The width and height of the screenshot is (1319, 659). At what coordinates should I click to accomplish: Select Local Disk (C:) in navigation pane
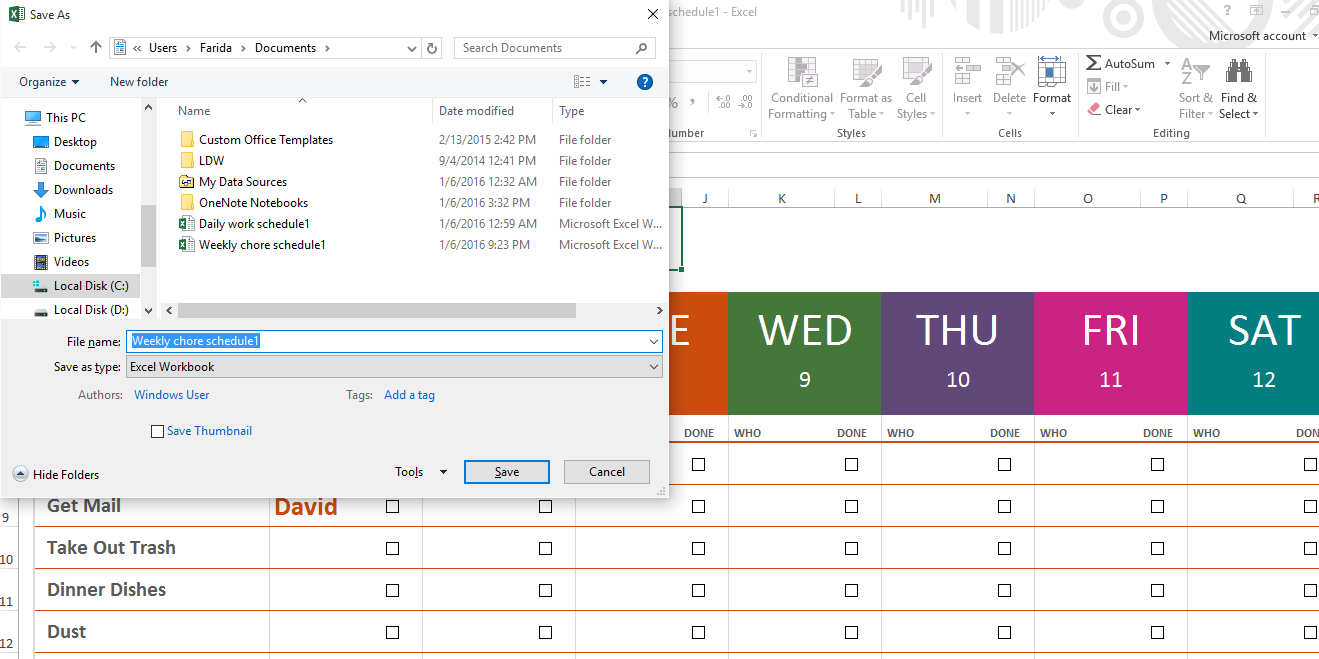tap(91, 286)
